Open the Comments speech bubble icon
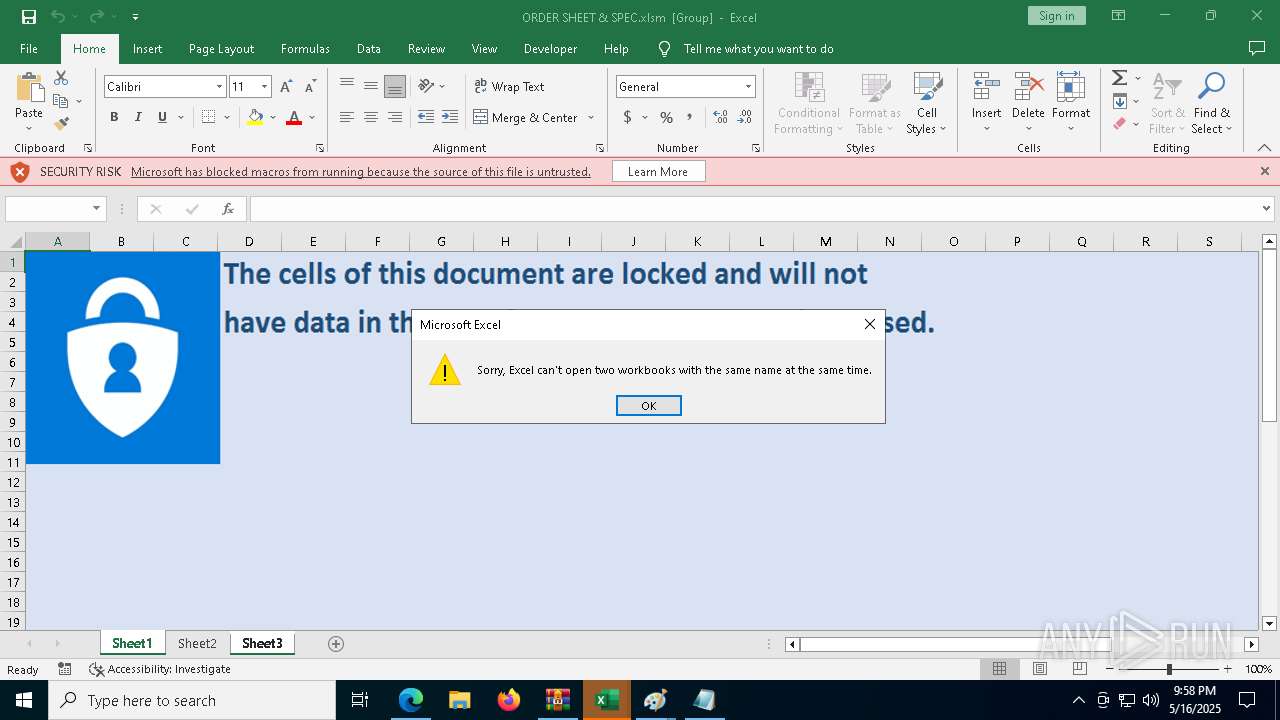Viewport: 1280px width, 720px height. (x=1257, y=48)
